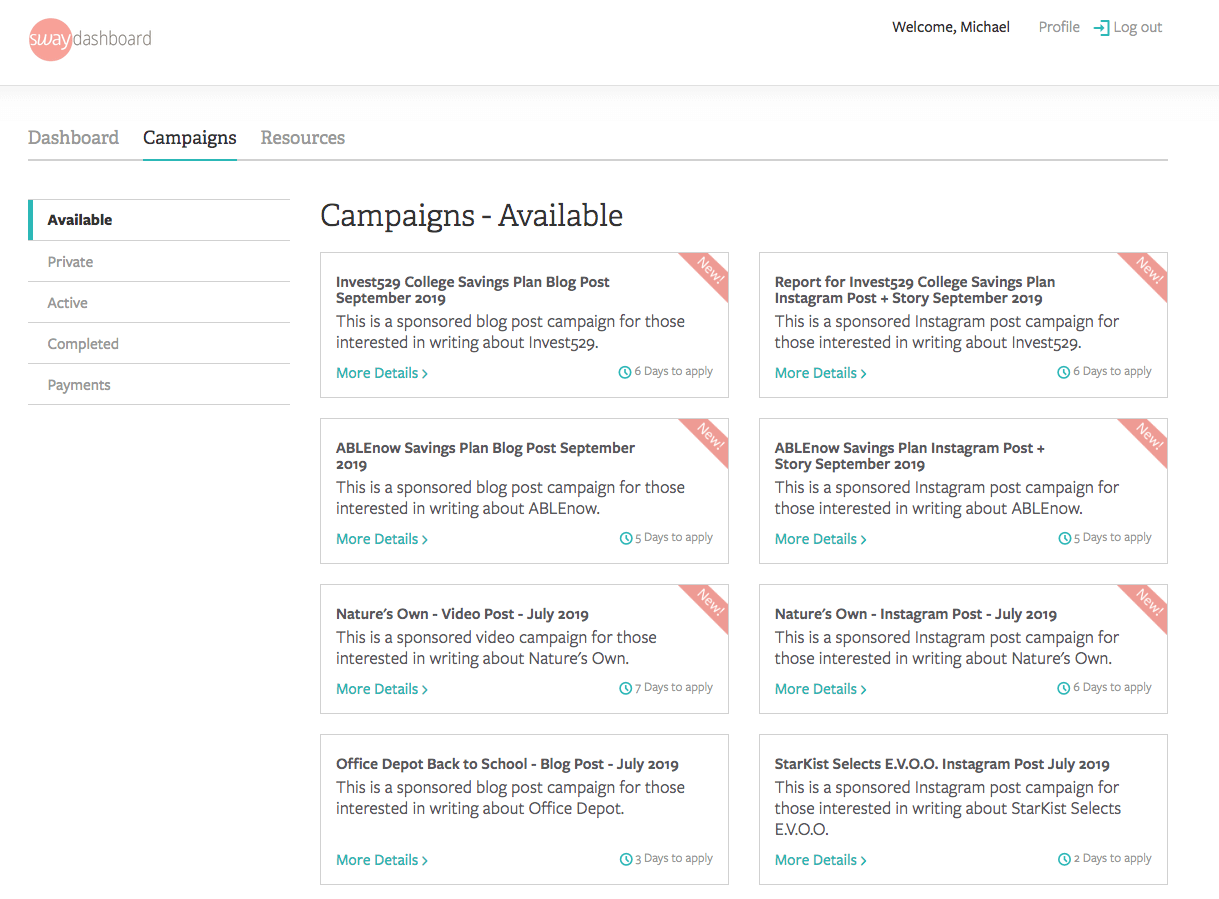Click the "Campaigns - Available" heading
Screen dimensions: 1219x899
[x=471, y=215]
